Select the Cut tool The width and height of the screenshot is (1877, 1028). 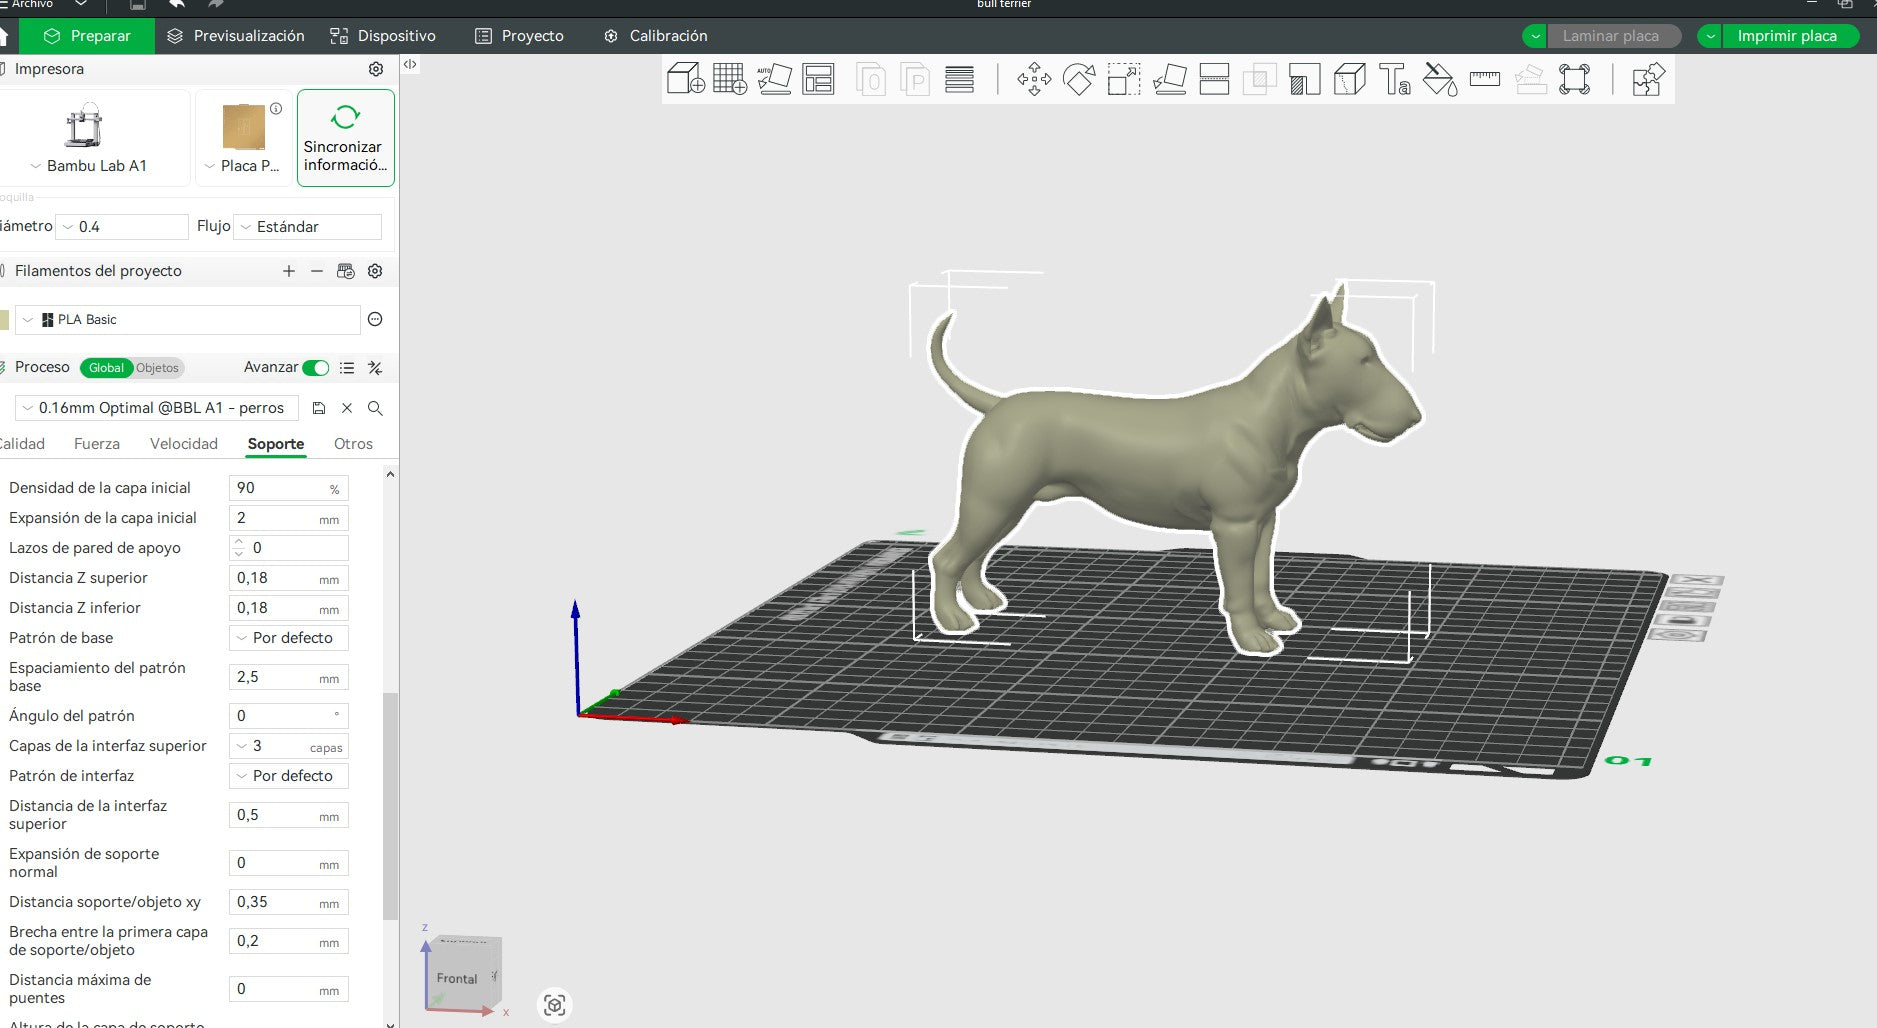(1214, 79)
